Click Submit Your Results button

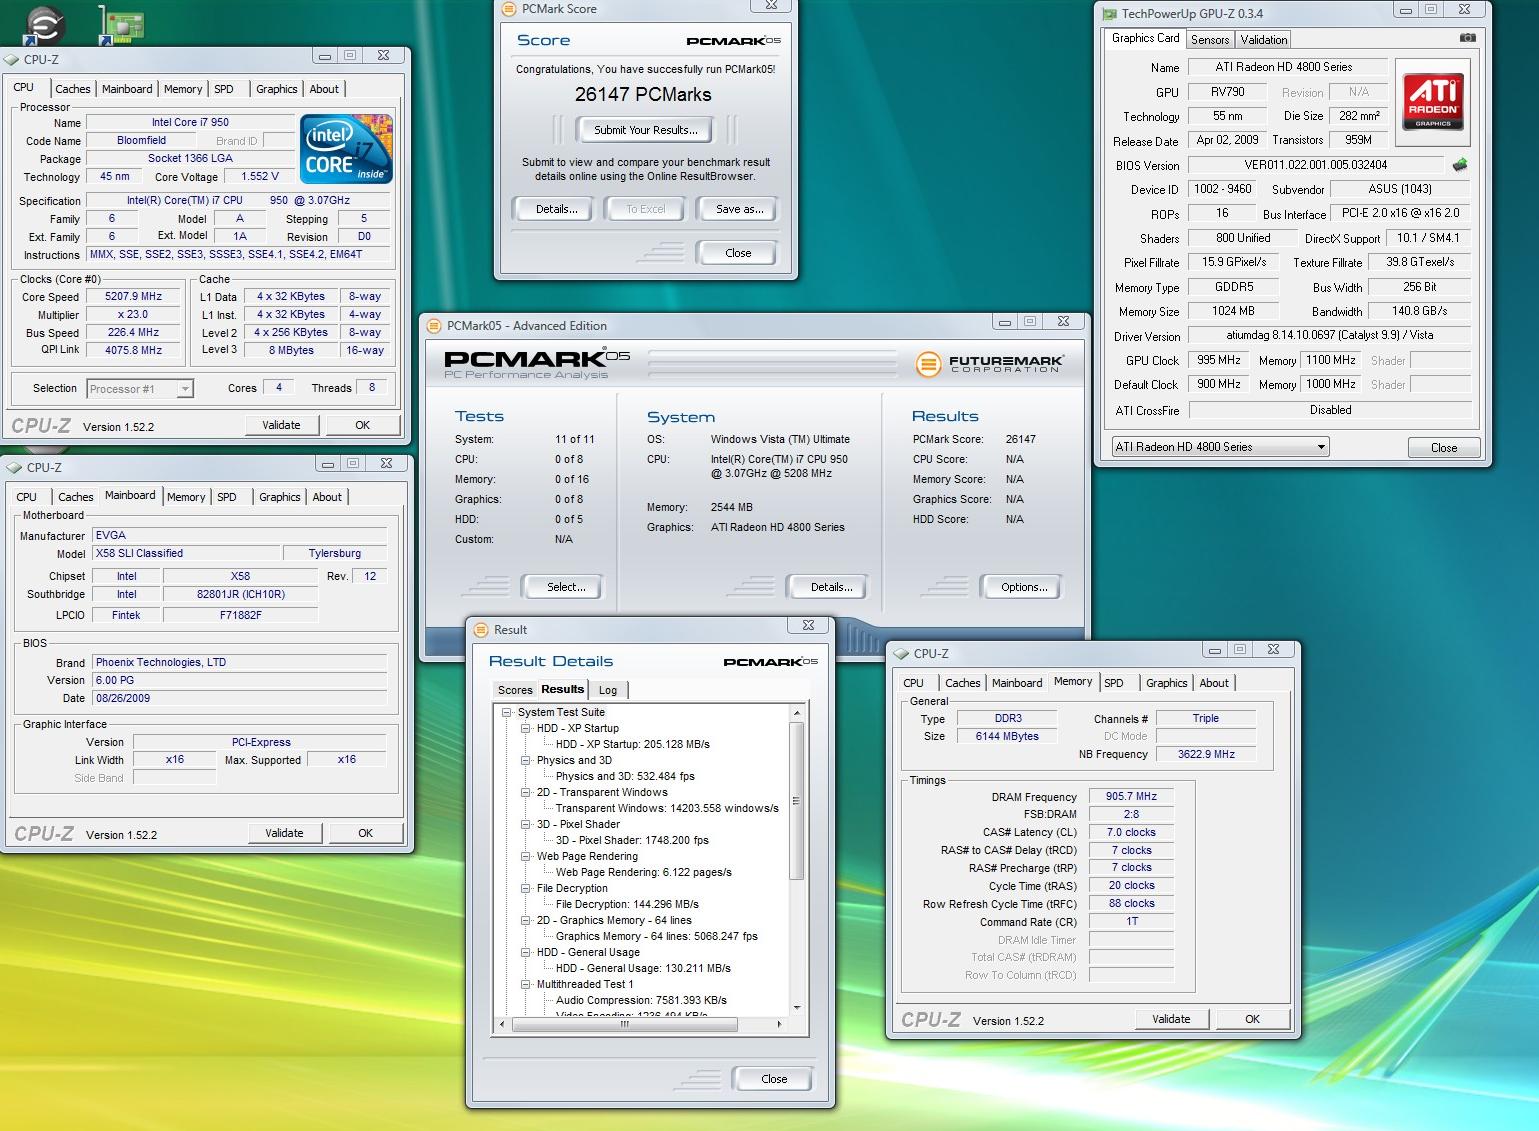click(x=645, y=130)
